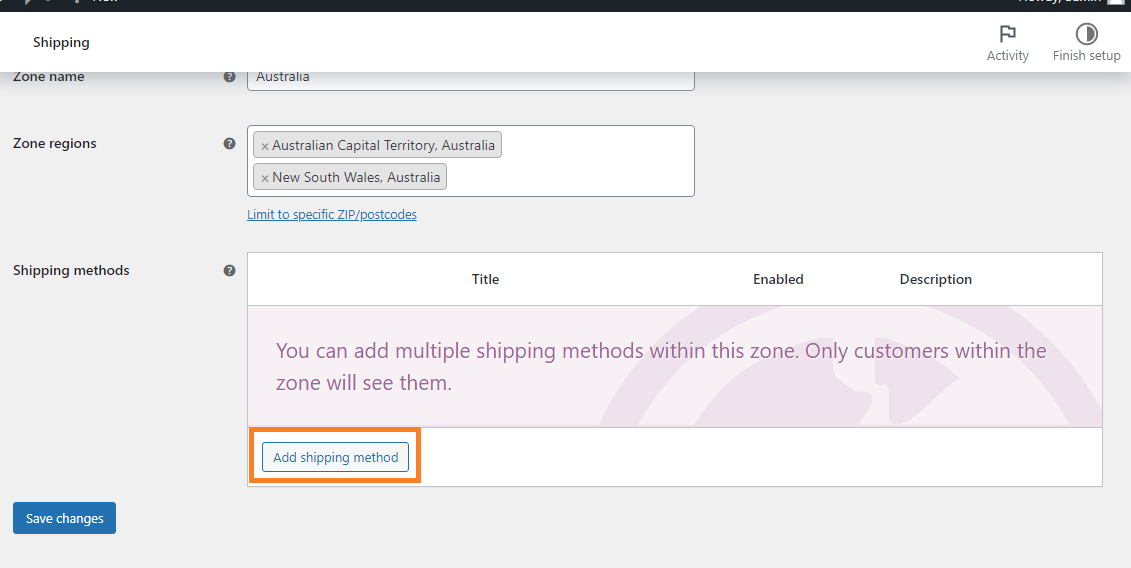Open the Finish setup half-circle icon
This screenshot has height=568, width=1131.
click(1086, 33)
